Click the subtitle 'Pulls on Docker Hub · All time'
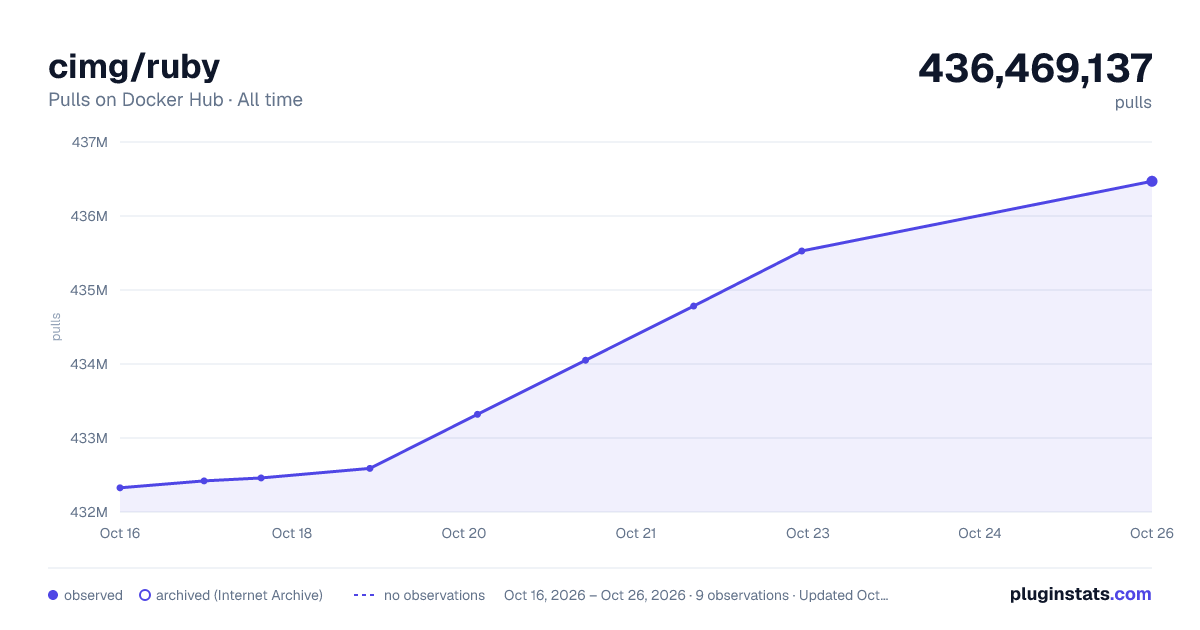Screen dimensions: 1200x630 [x=175, y=100]
